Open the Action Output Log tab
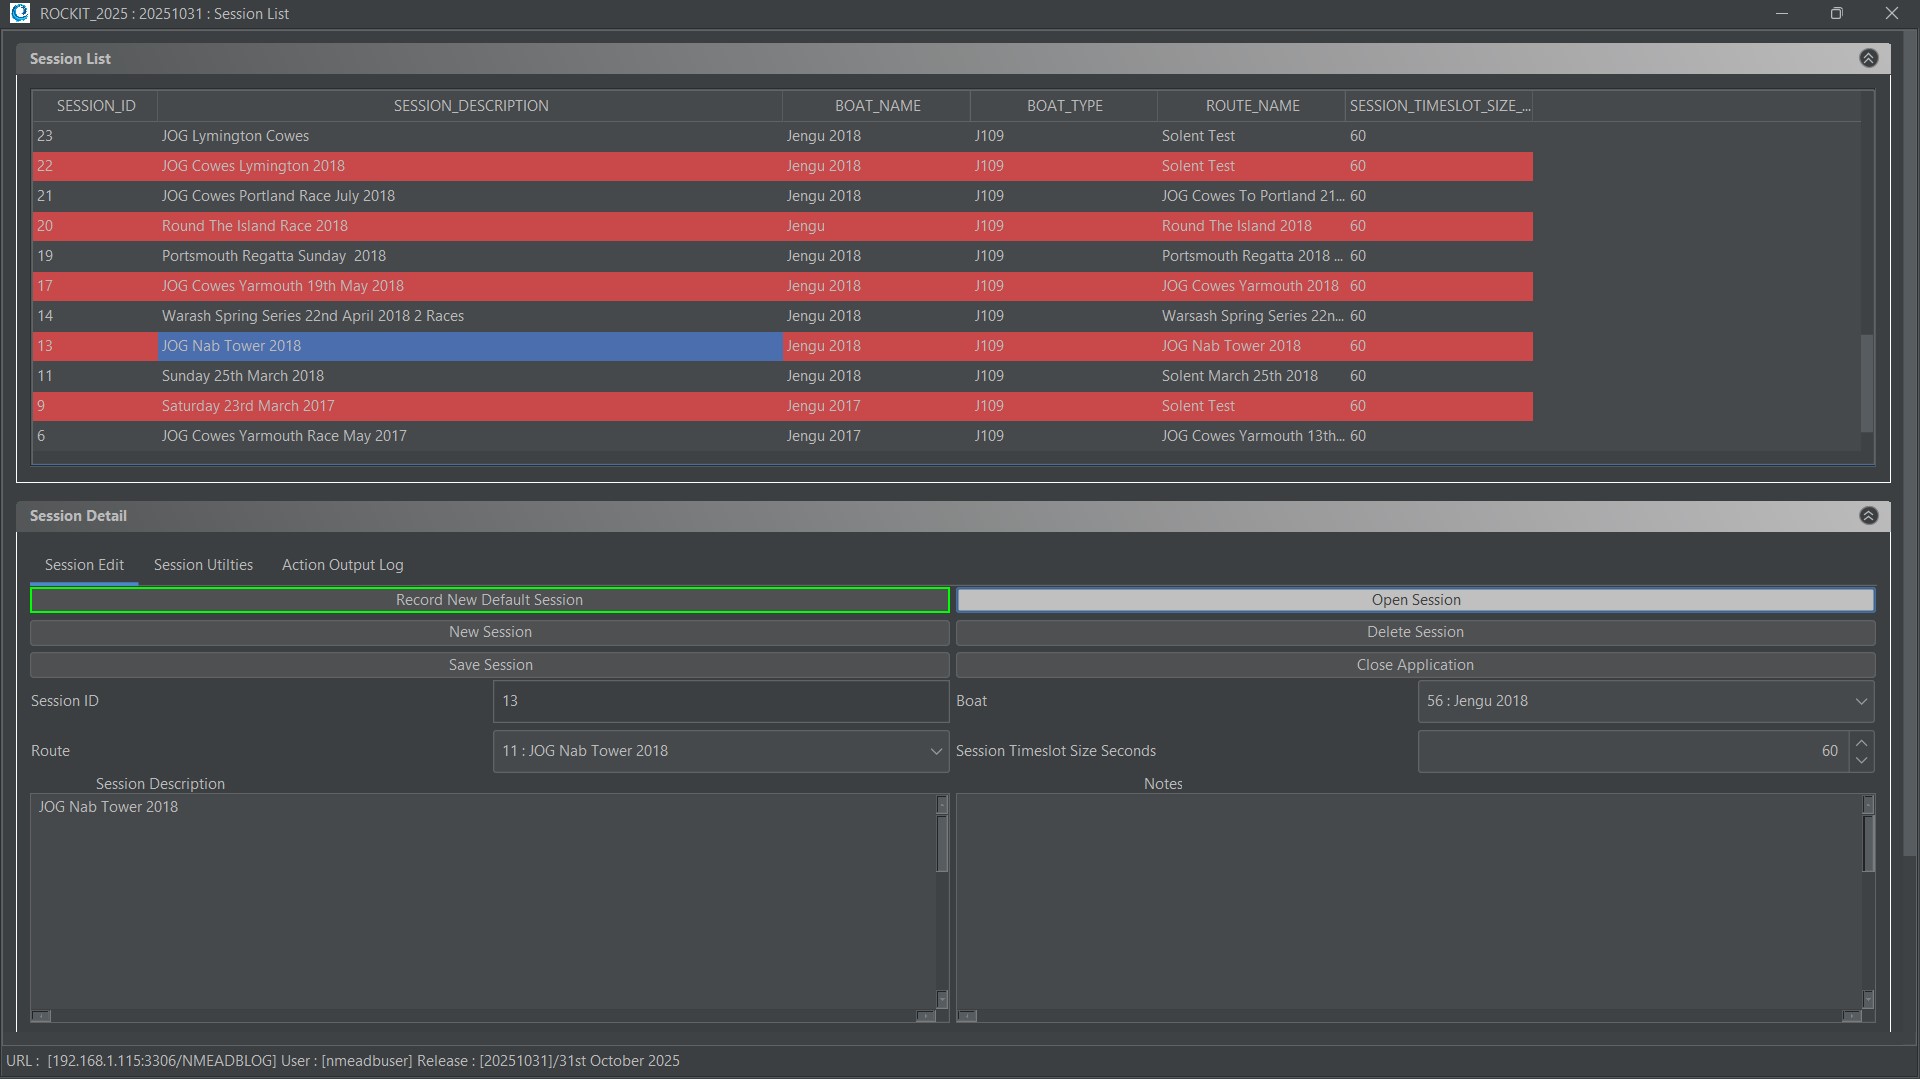This screenshot has width=1920, height=1080. [342, 565]
